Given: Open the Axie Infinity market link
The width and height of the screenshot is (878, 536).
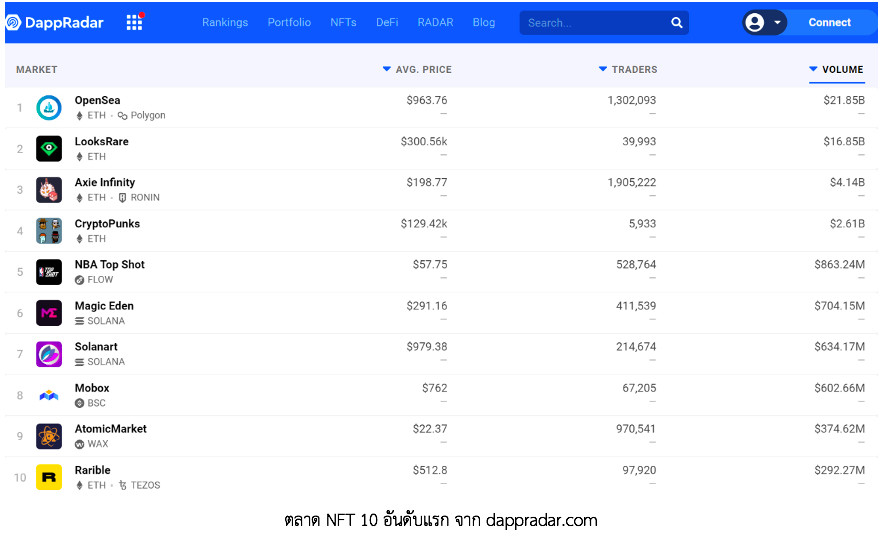Looking at the screenshot, I should (x=105, y=183).
